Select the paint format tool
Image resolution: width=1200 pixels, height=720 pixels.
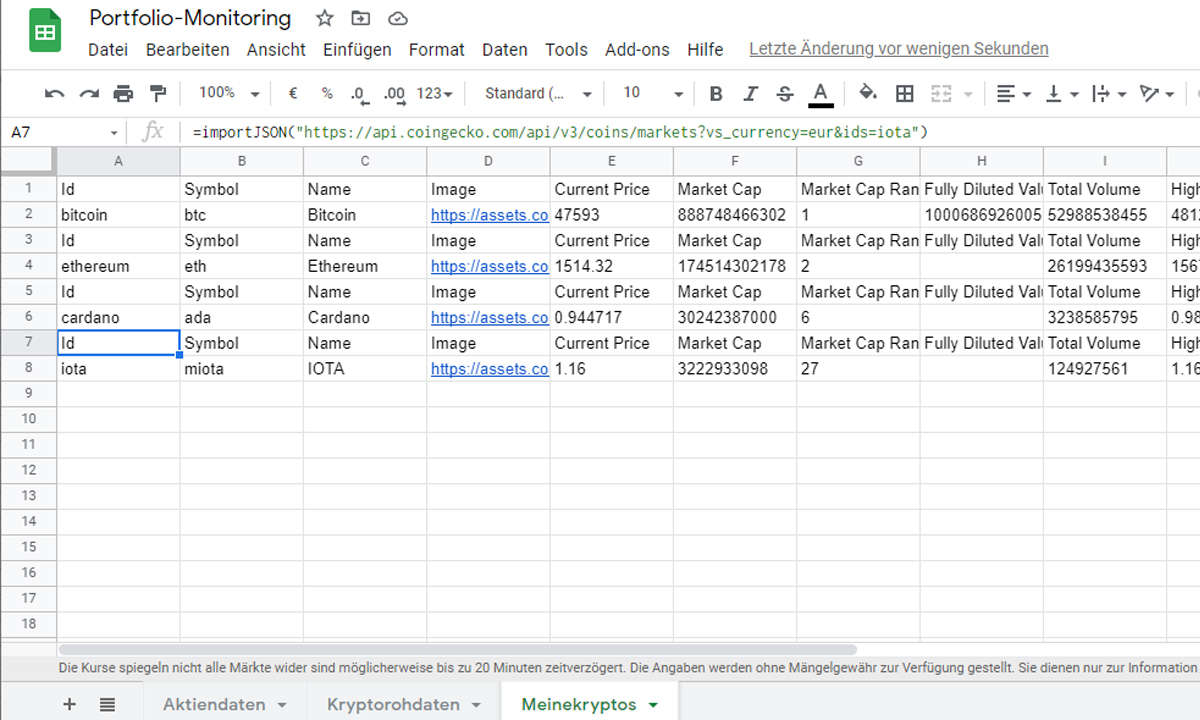click(x=157, y=93)
